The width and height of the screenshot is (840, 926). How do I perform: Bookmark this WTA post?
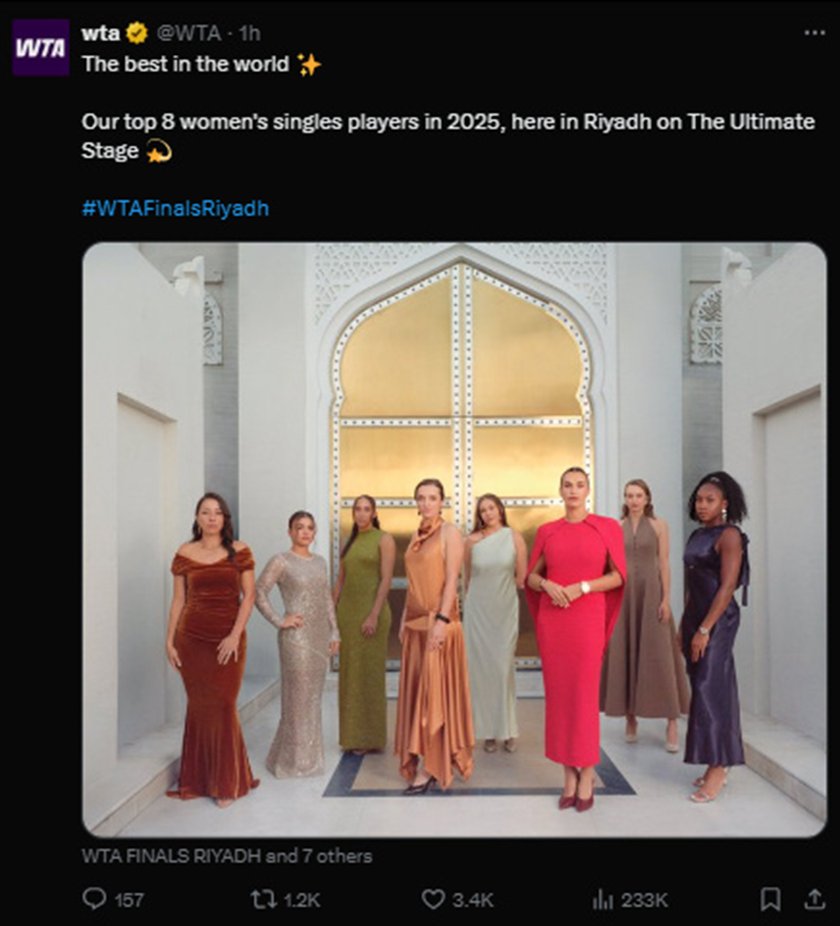click(770, 899)
